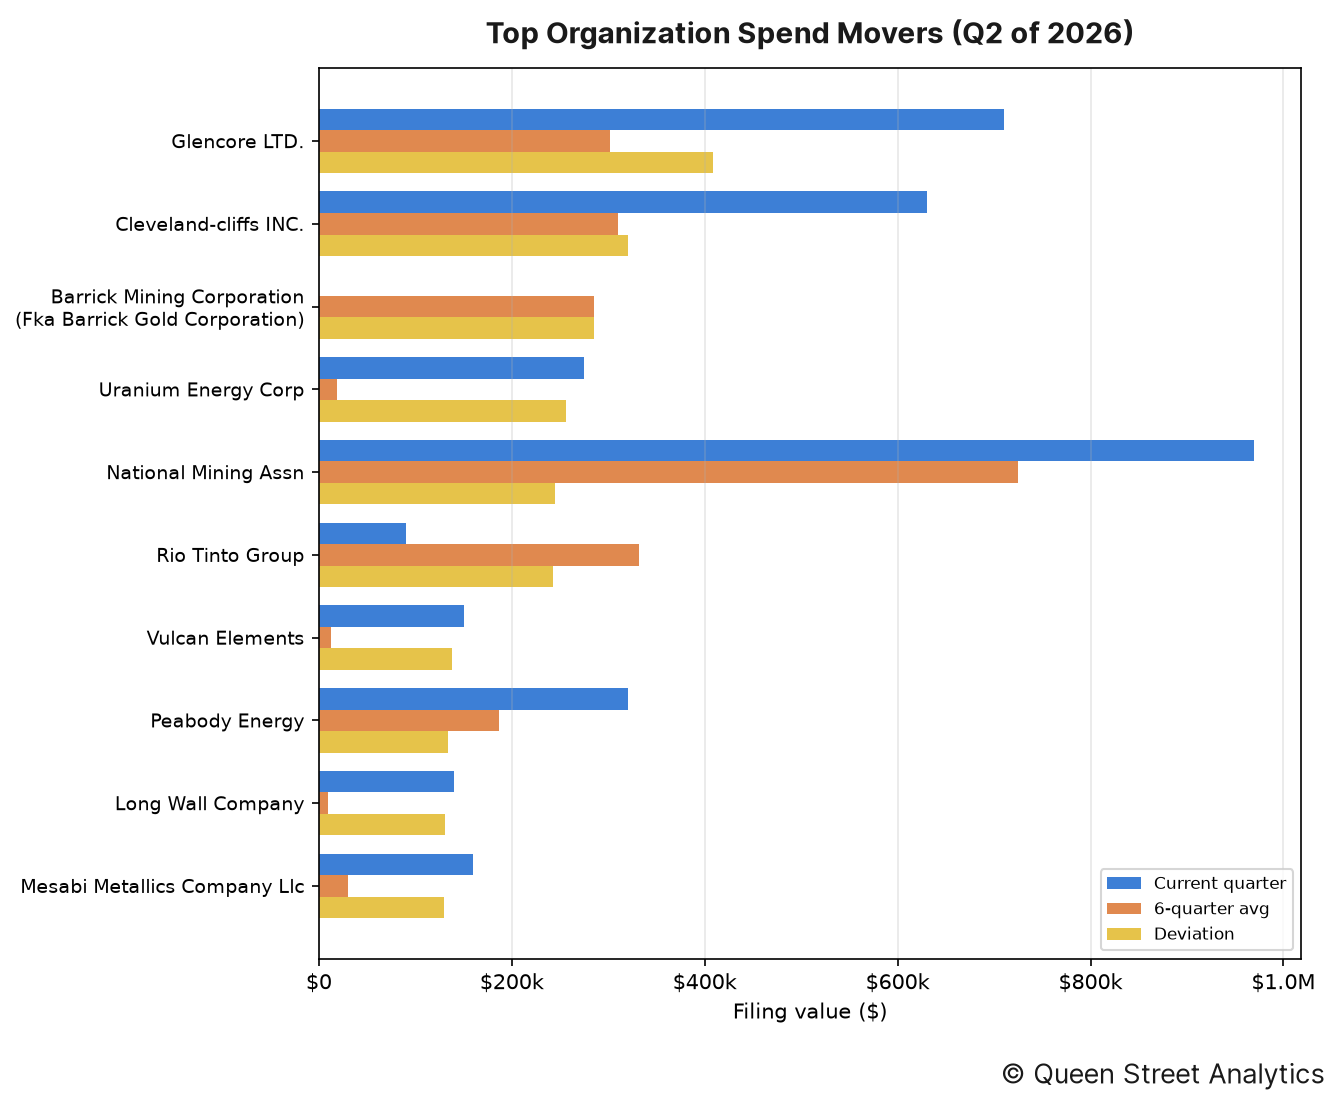1339x1105 pixels.
Task: Click Glencore's yellow deviation bar
Action: tap(516, 162)
